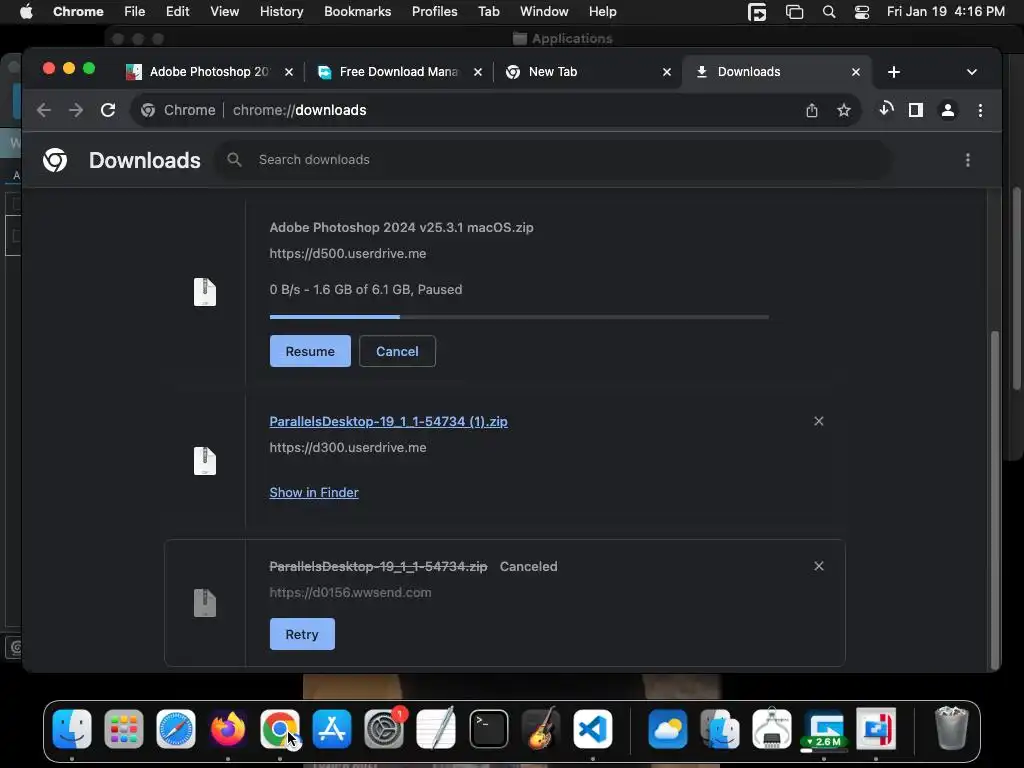Close the Free Download Manager tab
The image size is (1024, 768).
coord(478,72)
